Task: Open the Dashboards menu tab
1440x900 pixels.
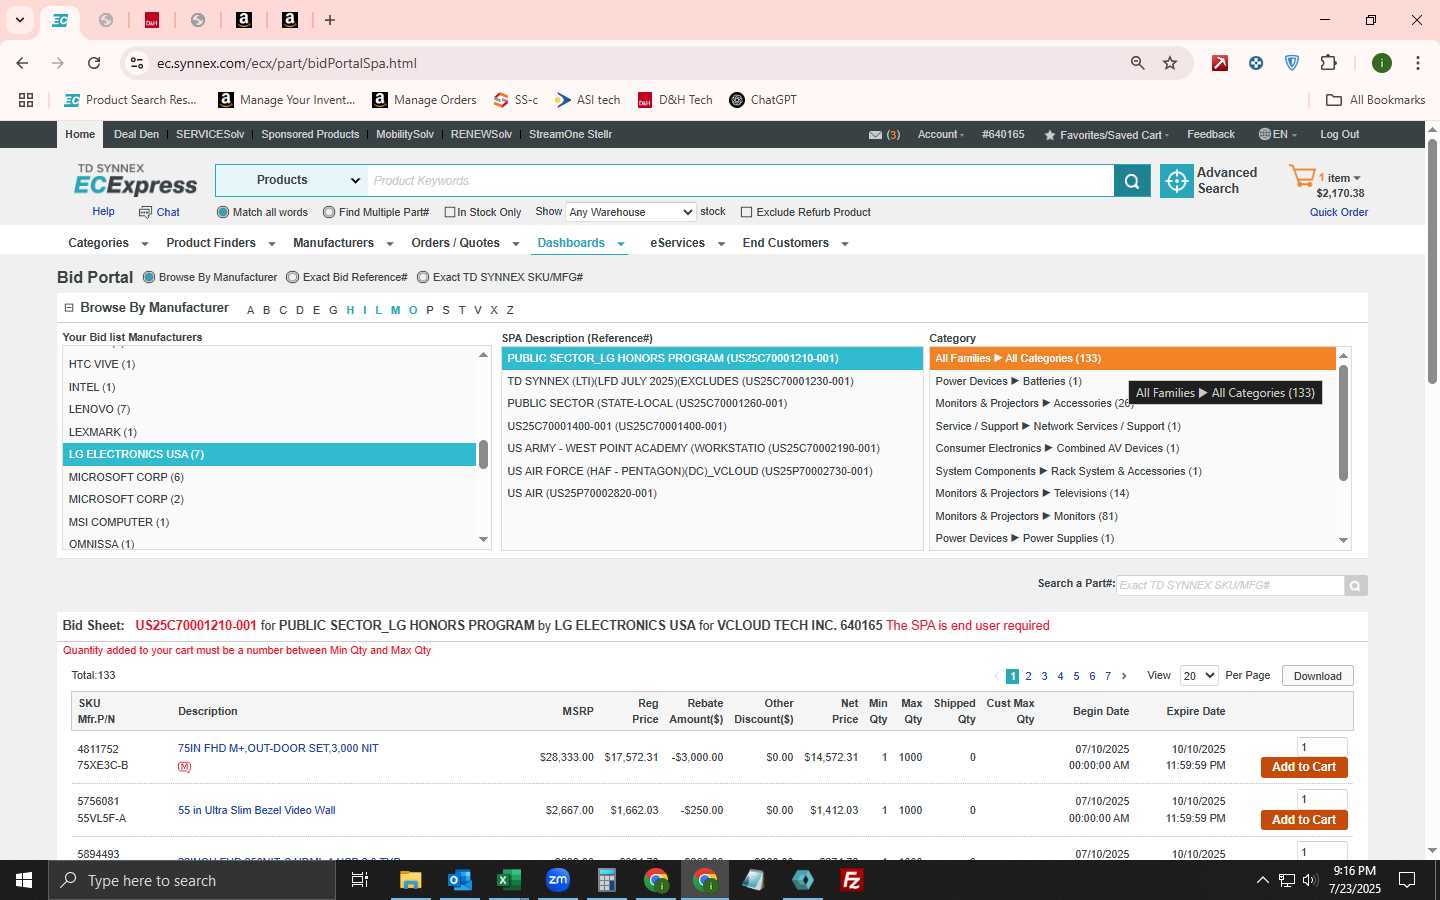Action: click(580, 243)
